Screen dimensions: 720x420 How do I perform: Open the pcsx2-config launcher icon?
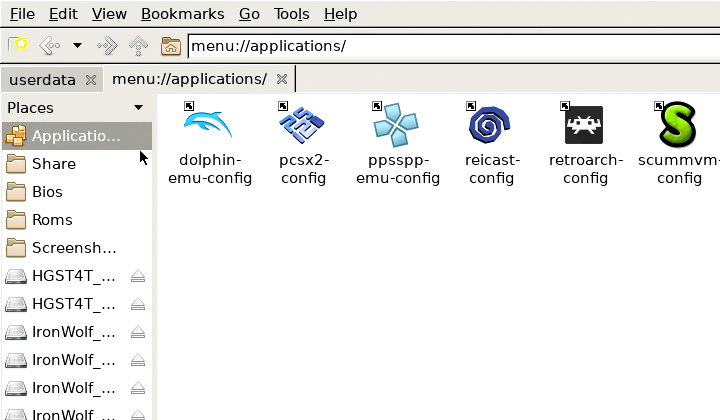tap(302, 125)
